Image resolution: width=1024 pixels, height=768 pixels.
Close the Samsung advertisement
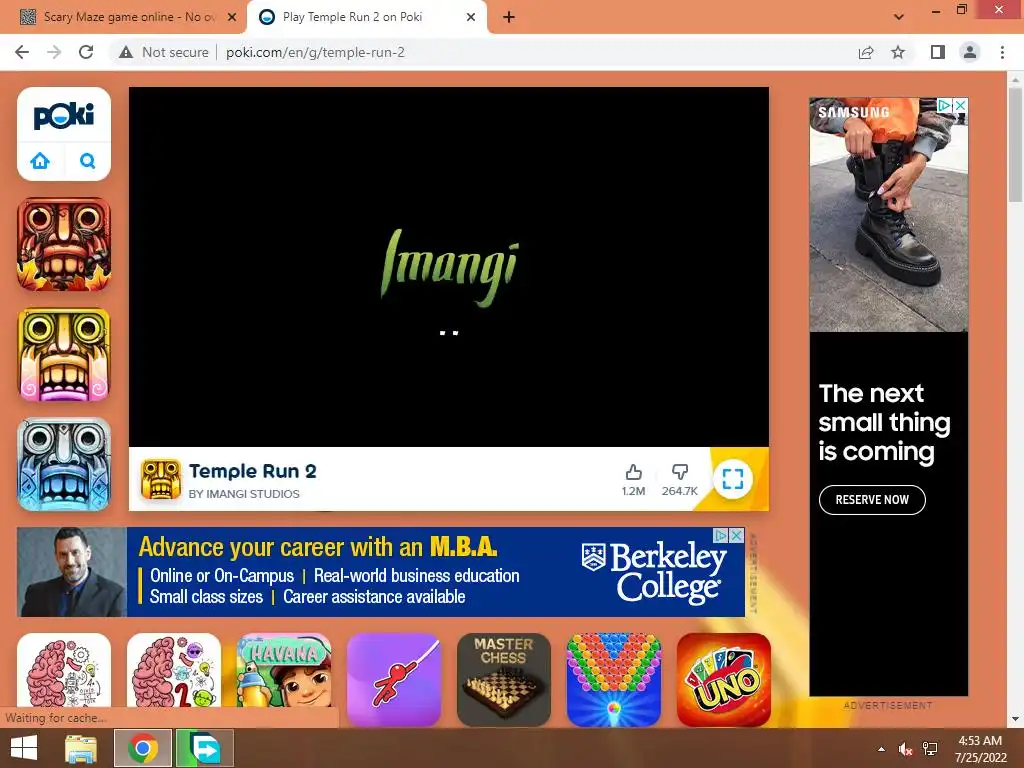pyautogui.click(x=960, y=105)
